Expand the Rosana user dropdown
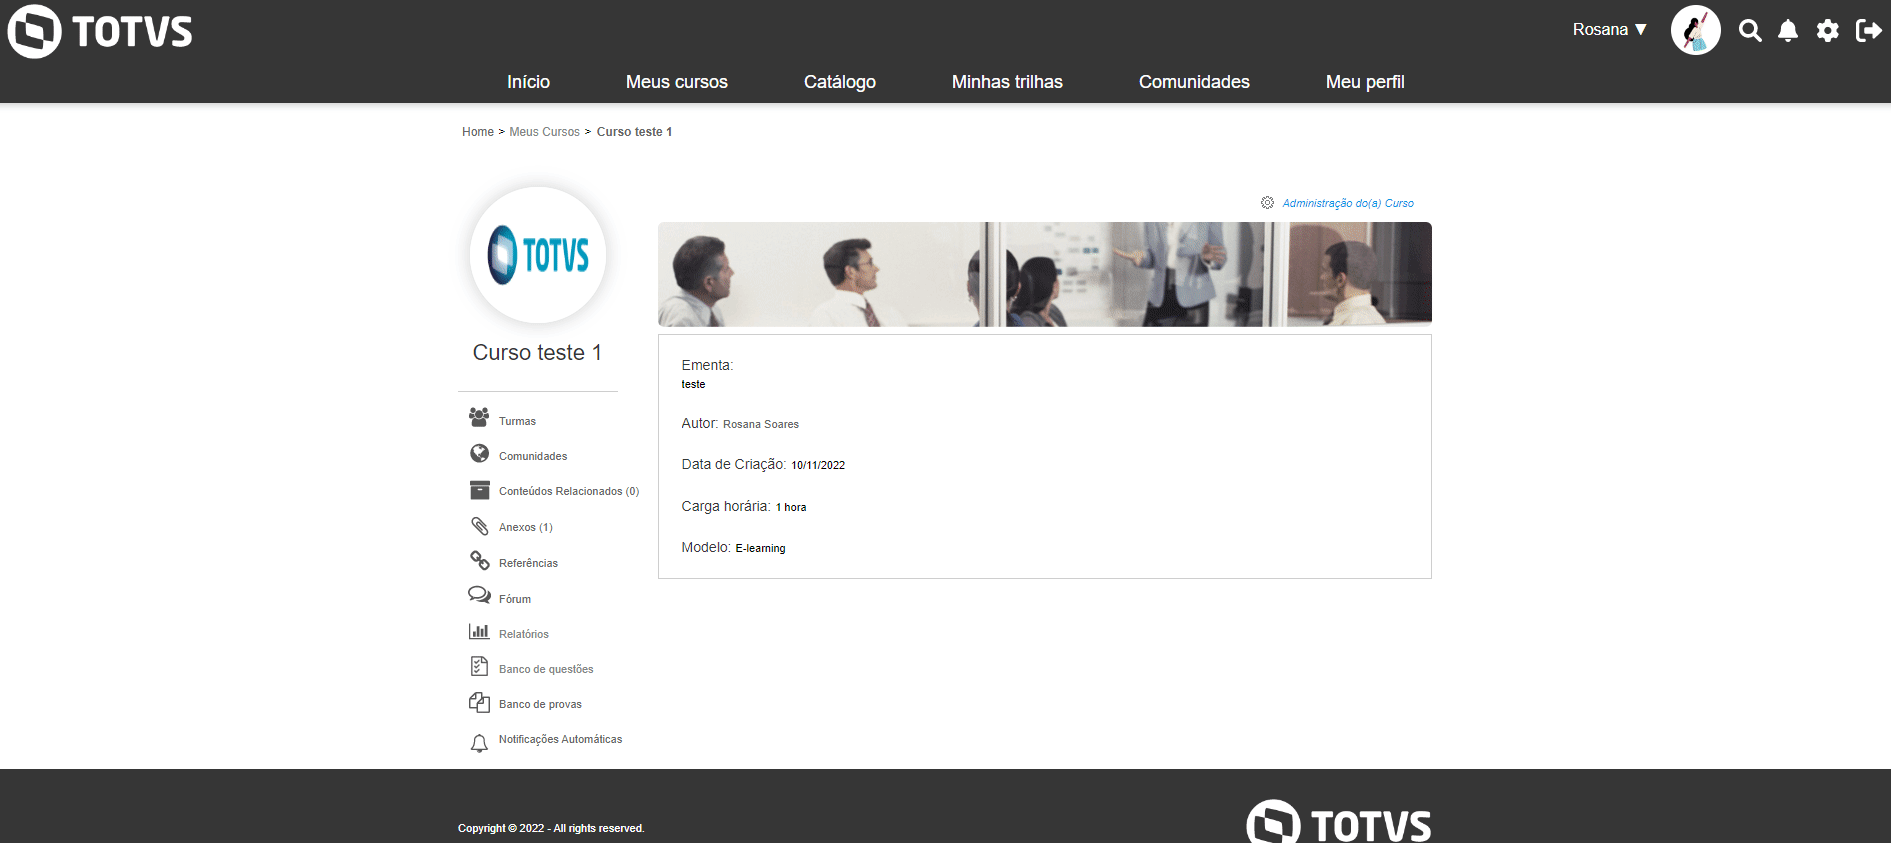This screenshot has width=1891, height=843. click(1609, 30)
